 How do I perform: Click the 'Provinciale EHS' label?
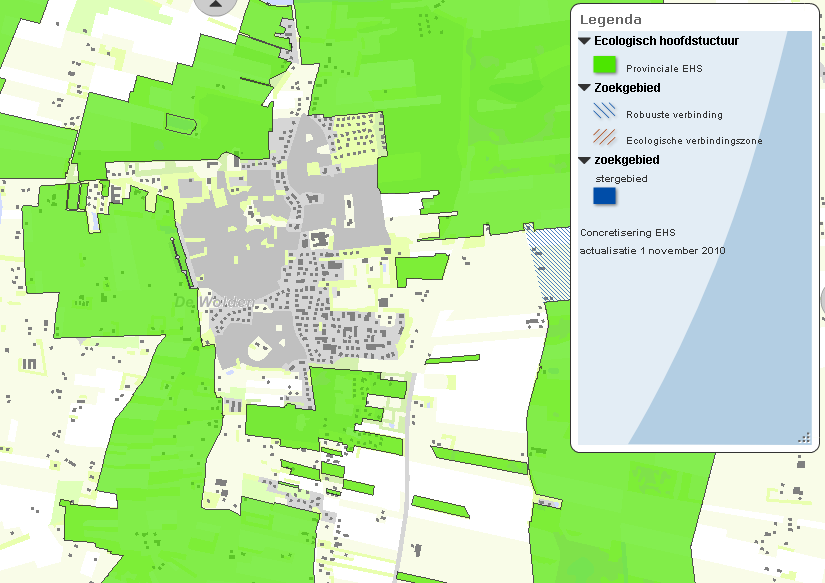664,68
